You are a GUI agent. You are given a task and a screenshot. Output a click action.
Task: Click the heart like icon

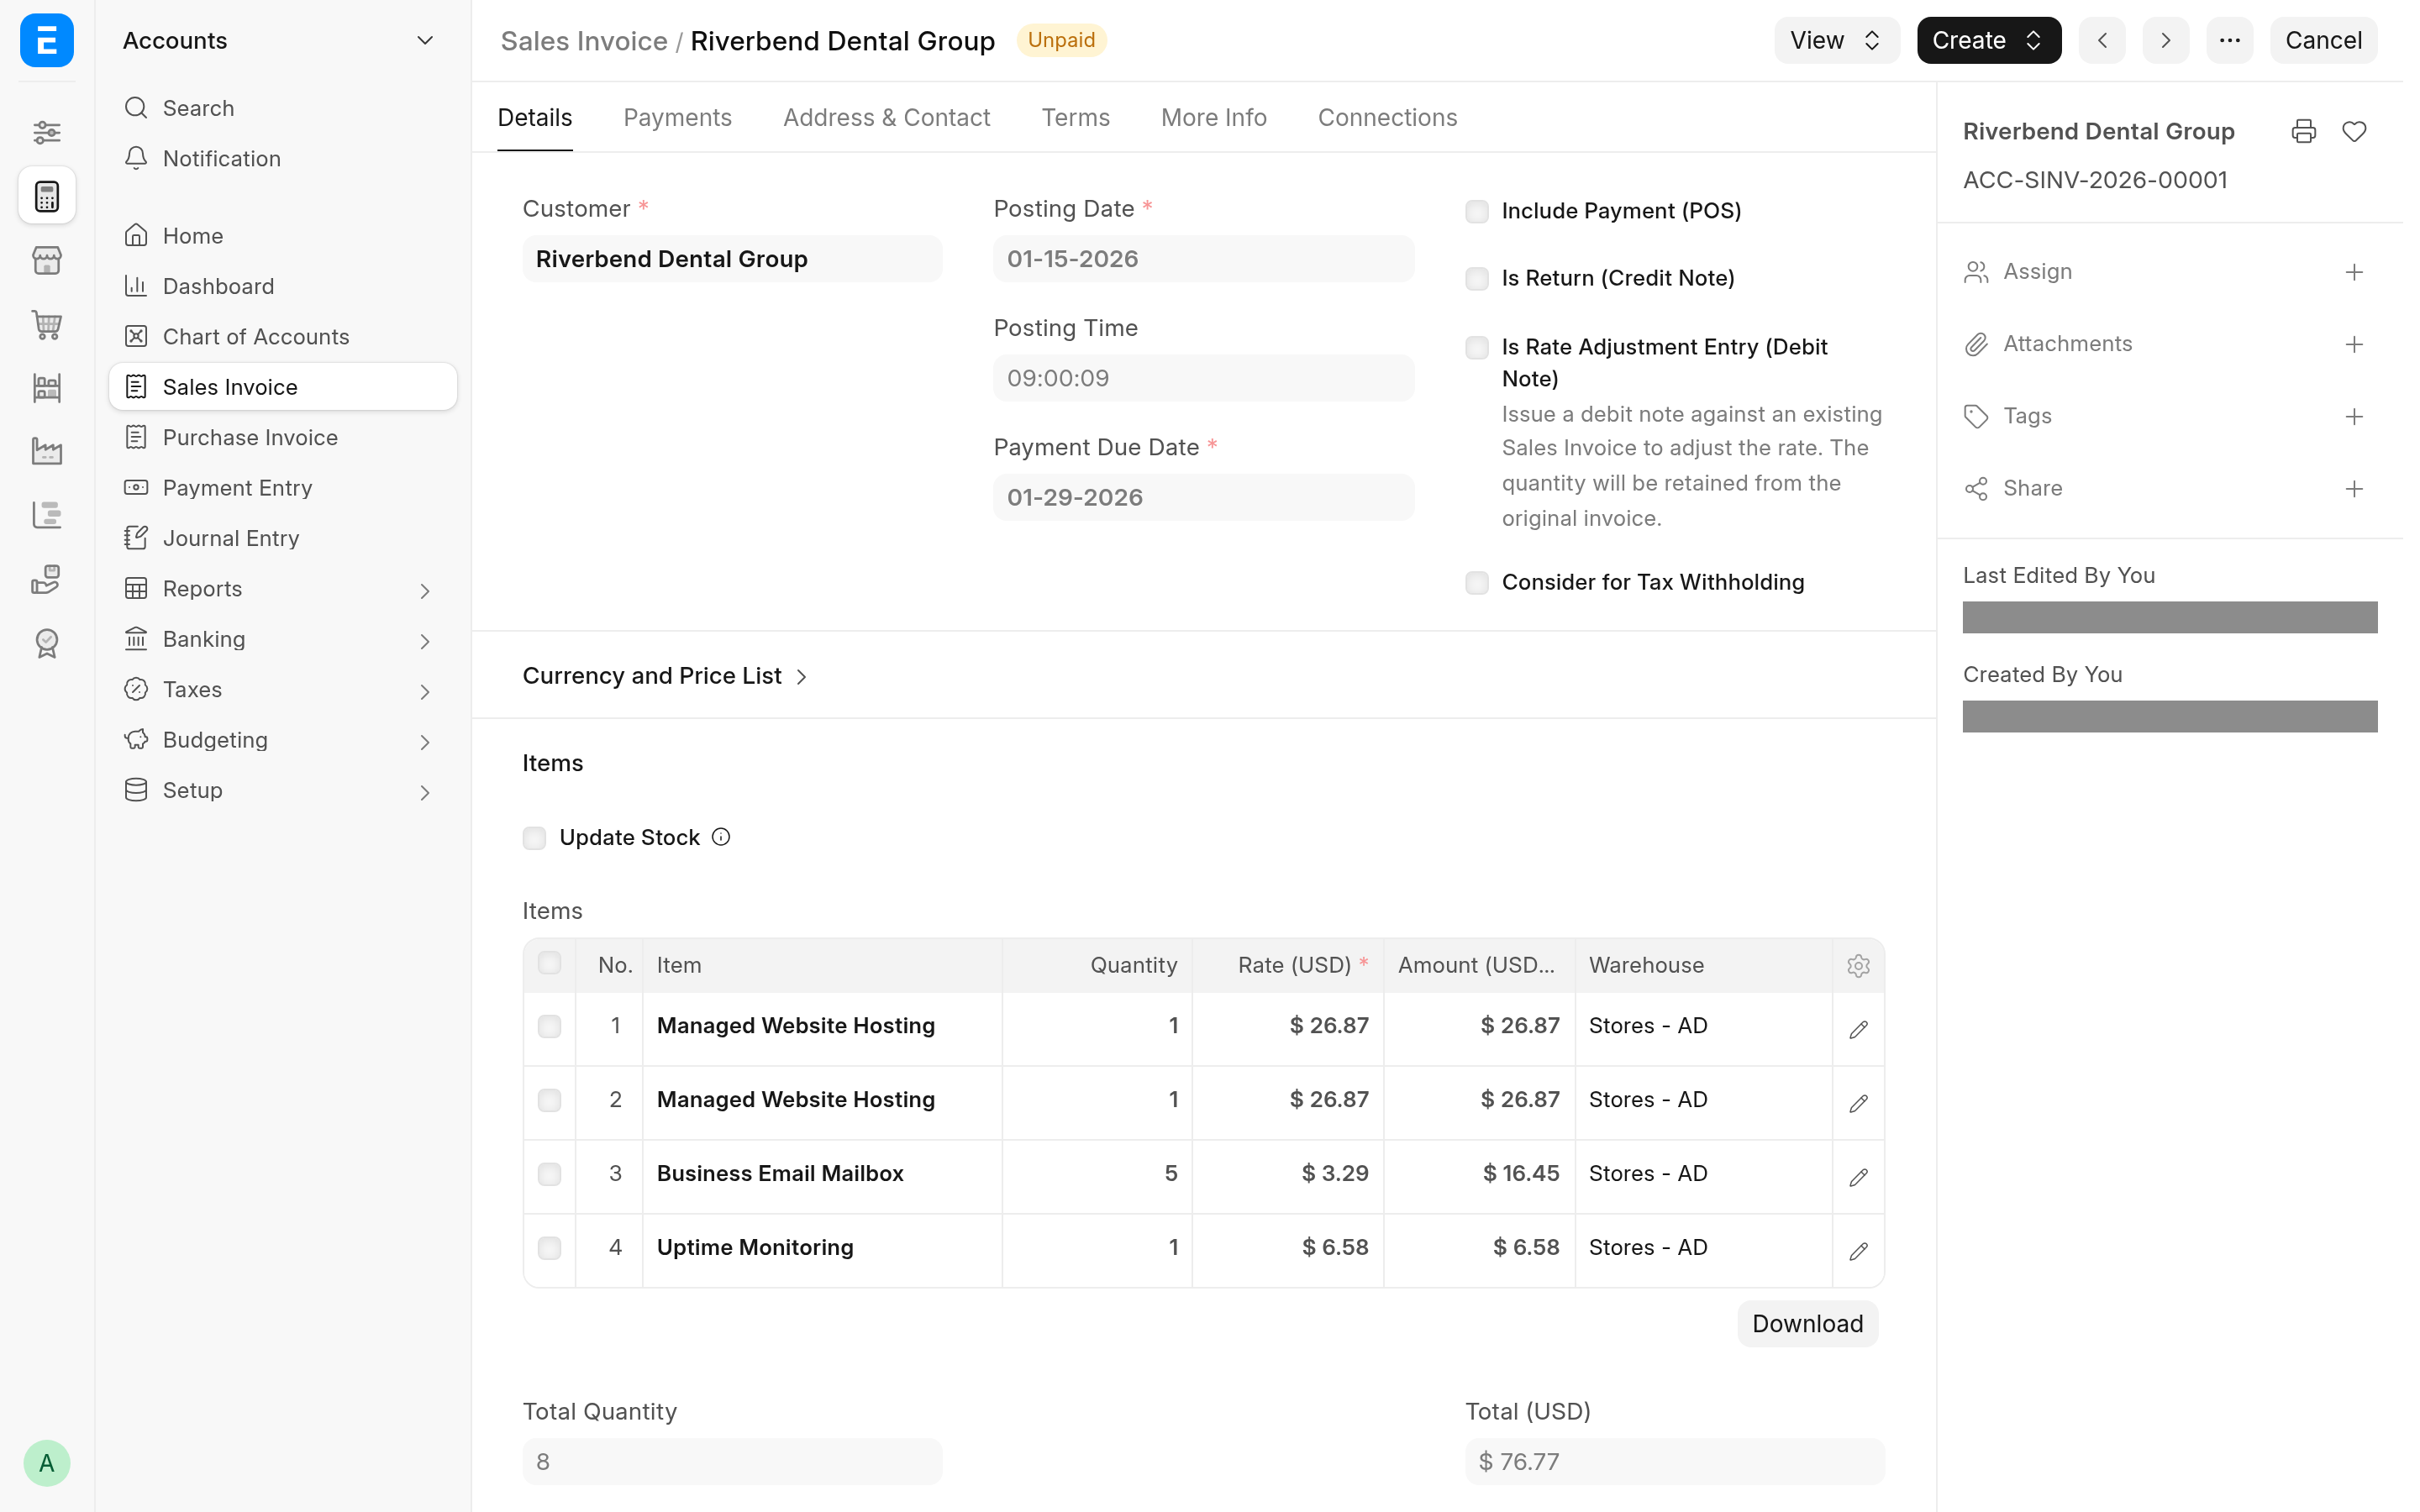pyautogui.click(x=2354, y=131)
